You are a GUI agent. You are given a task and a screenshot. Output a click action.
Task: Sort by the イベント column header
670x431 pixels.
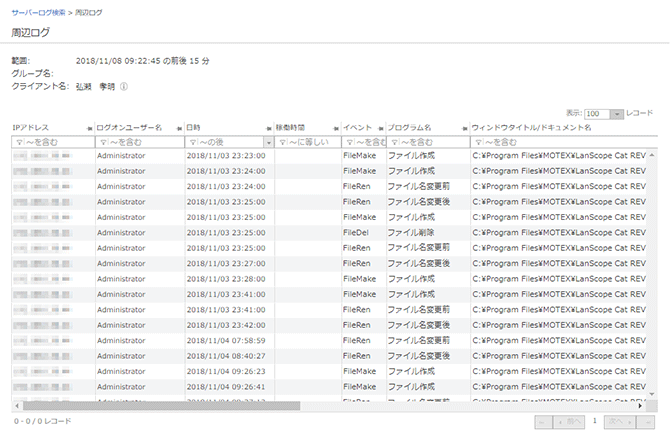point(357,128)
